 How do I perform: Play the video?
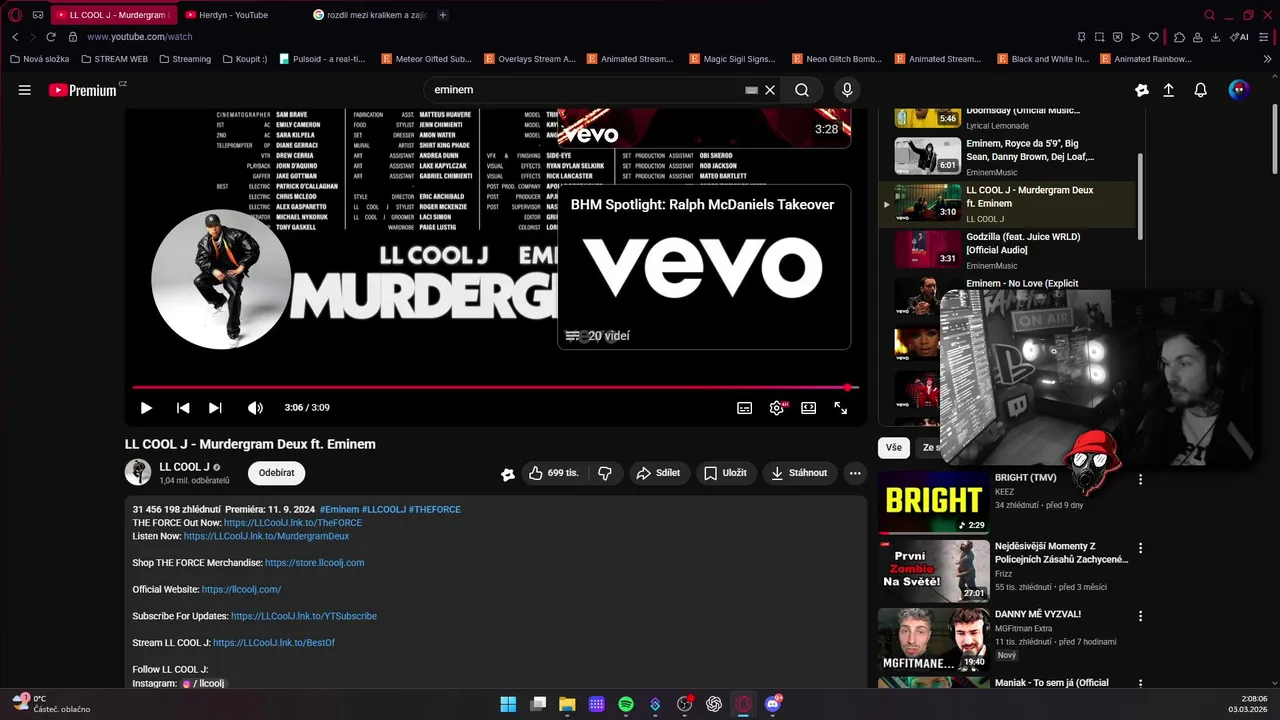(x=146, y=408)
